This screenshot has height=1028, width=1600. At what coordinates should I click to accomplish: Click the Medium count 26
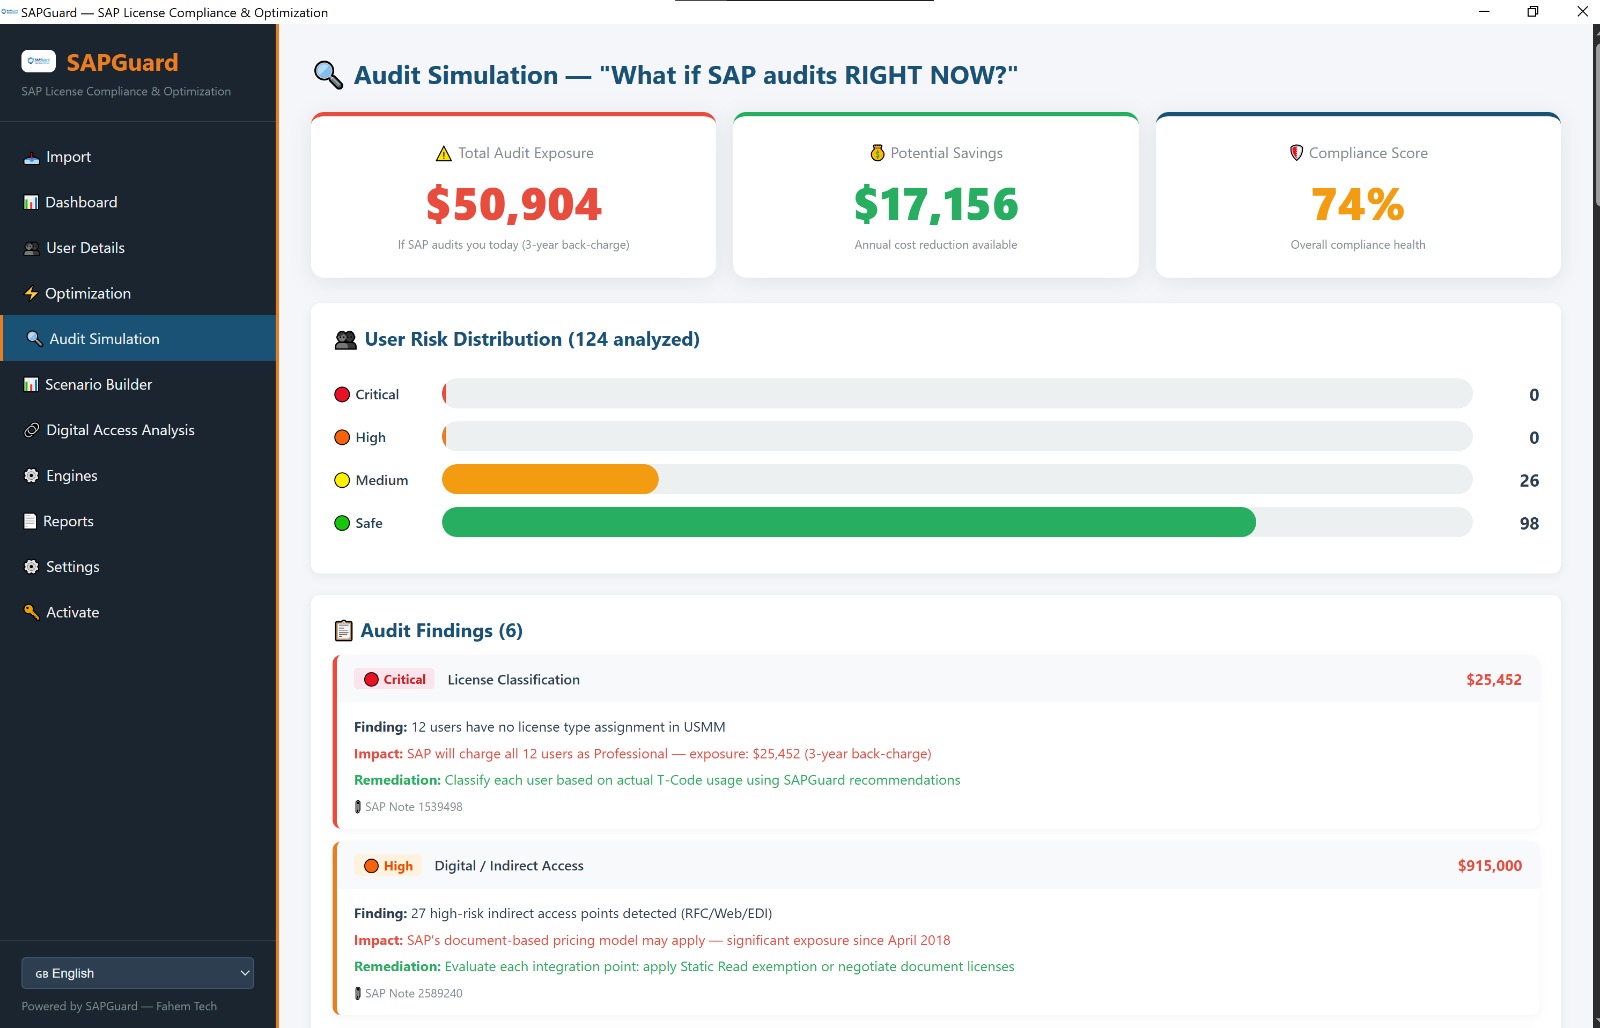1529,481
